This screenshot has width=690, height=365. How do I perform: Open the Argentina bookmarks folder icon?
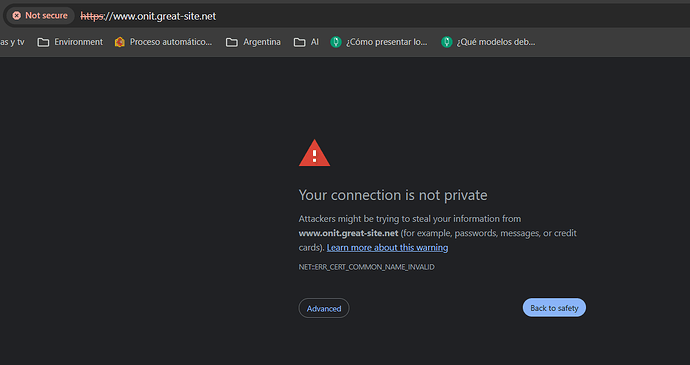[x=231, y=42]
